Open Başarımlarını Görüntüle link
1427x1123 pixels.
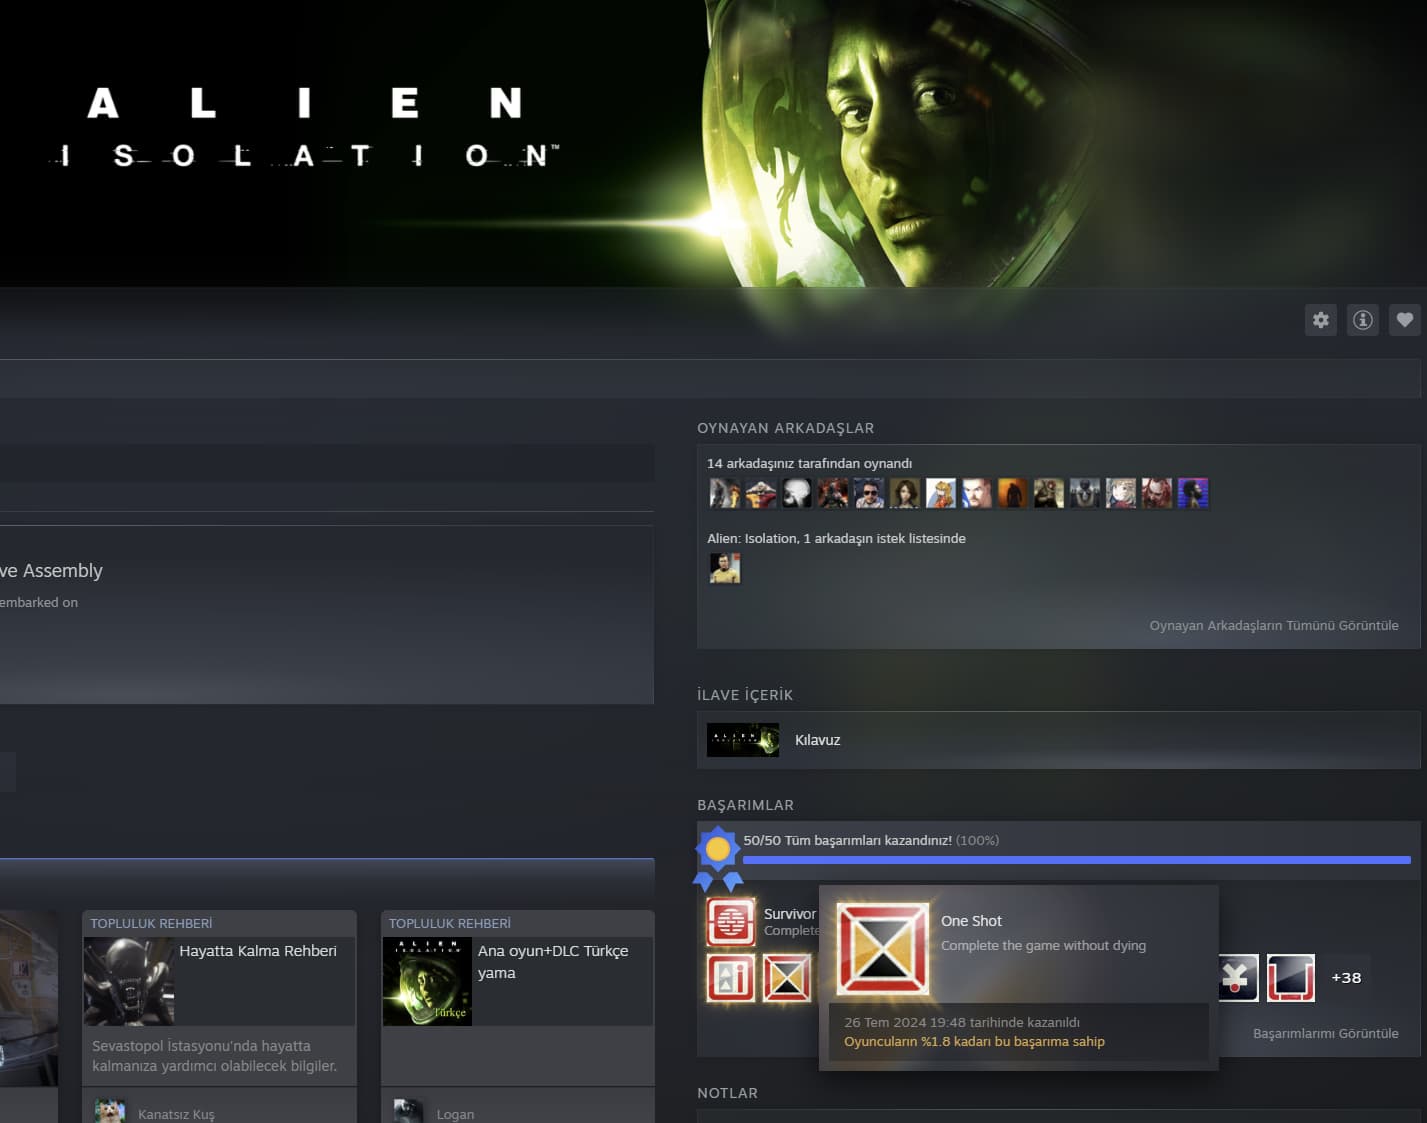point(1325,1033)
